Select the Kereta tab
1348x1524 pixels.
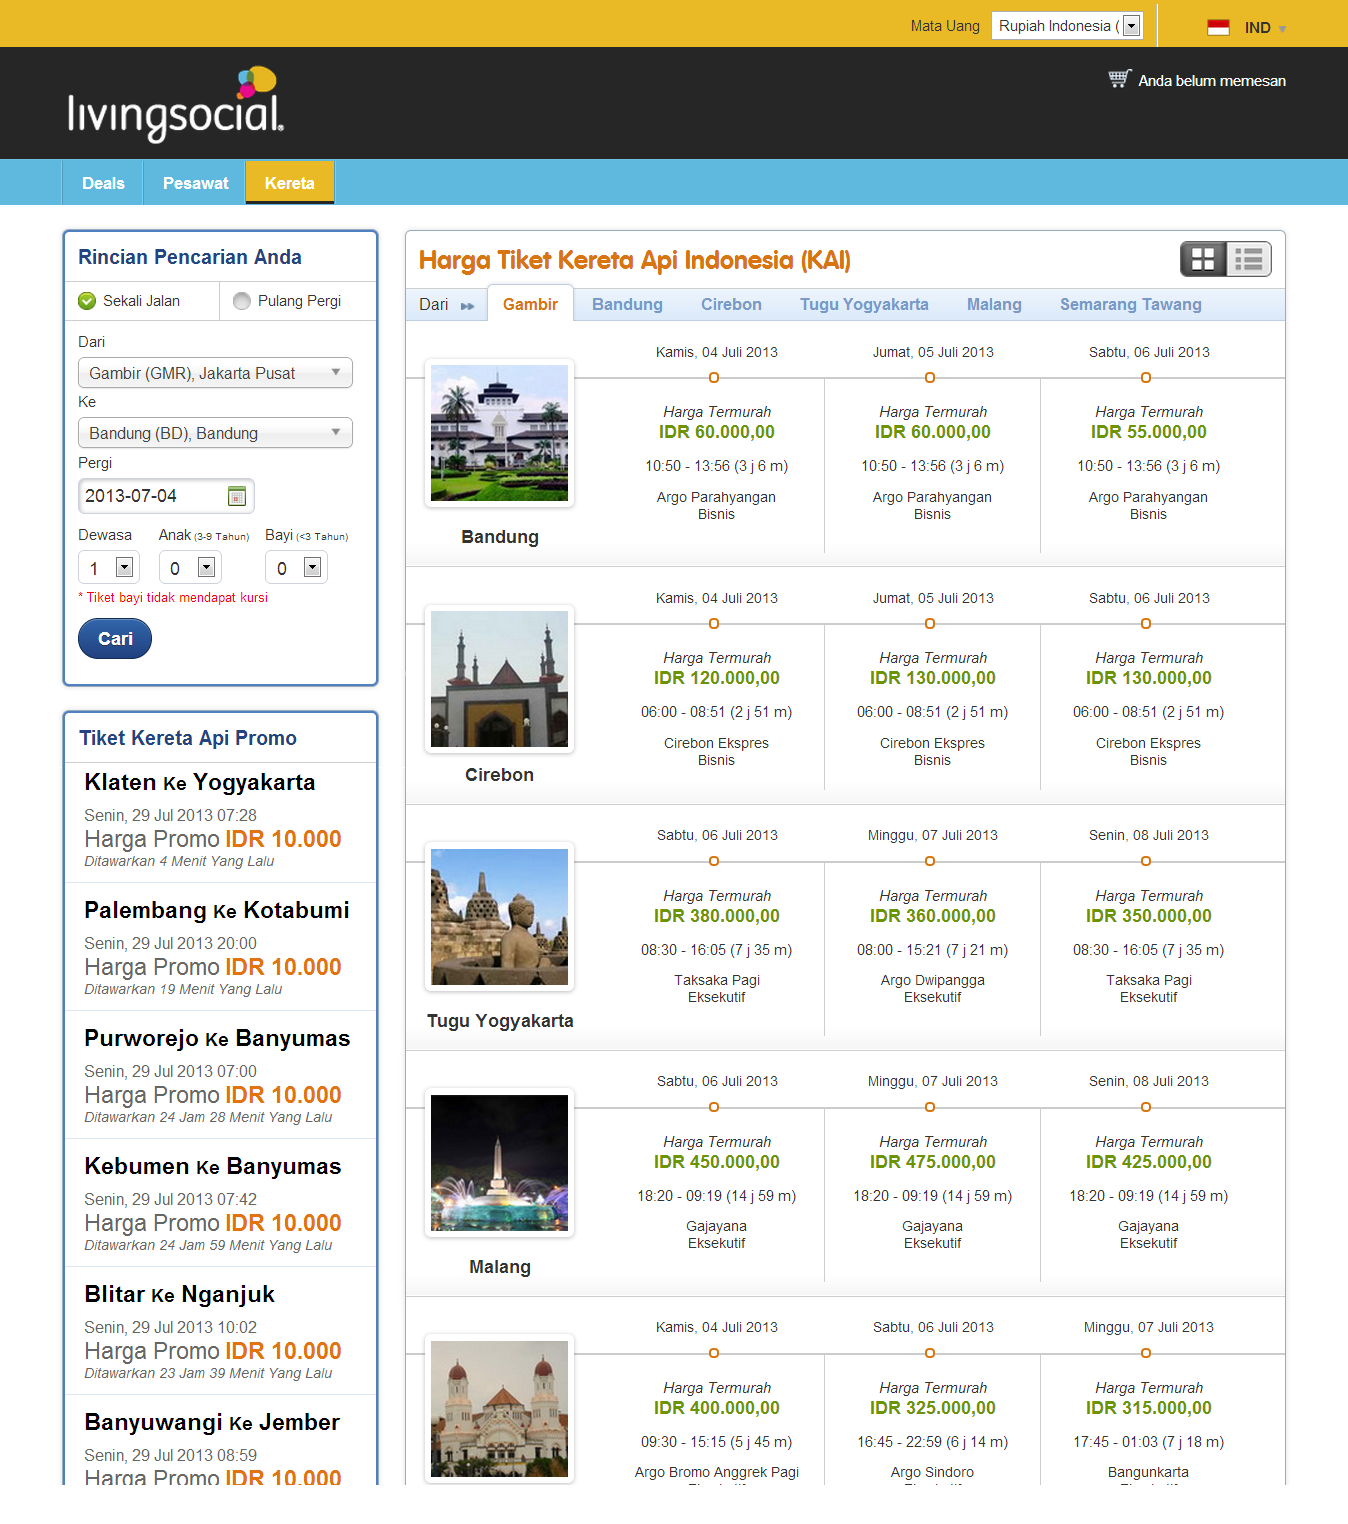pyautogui.click(x=290, y=183)
